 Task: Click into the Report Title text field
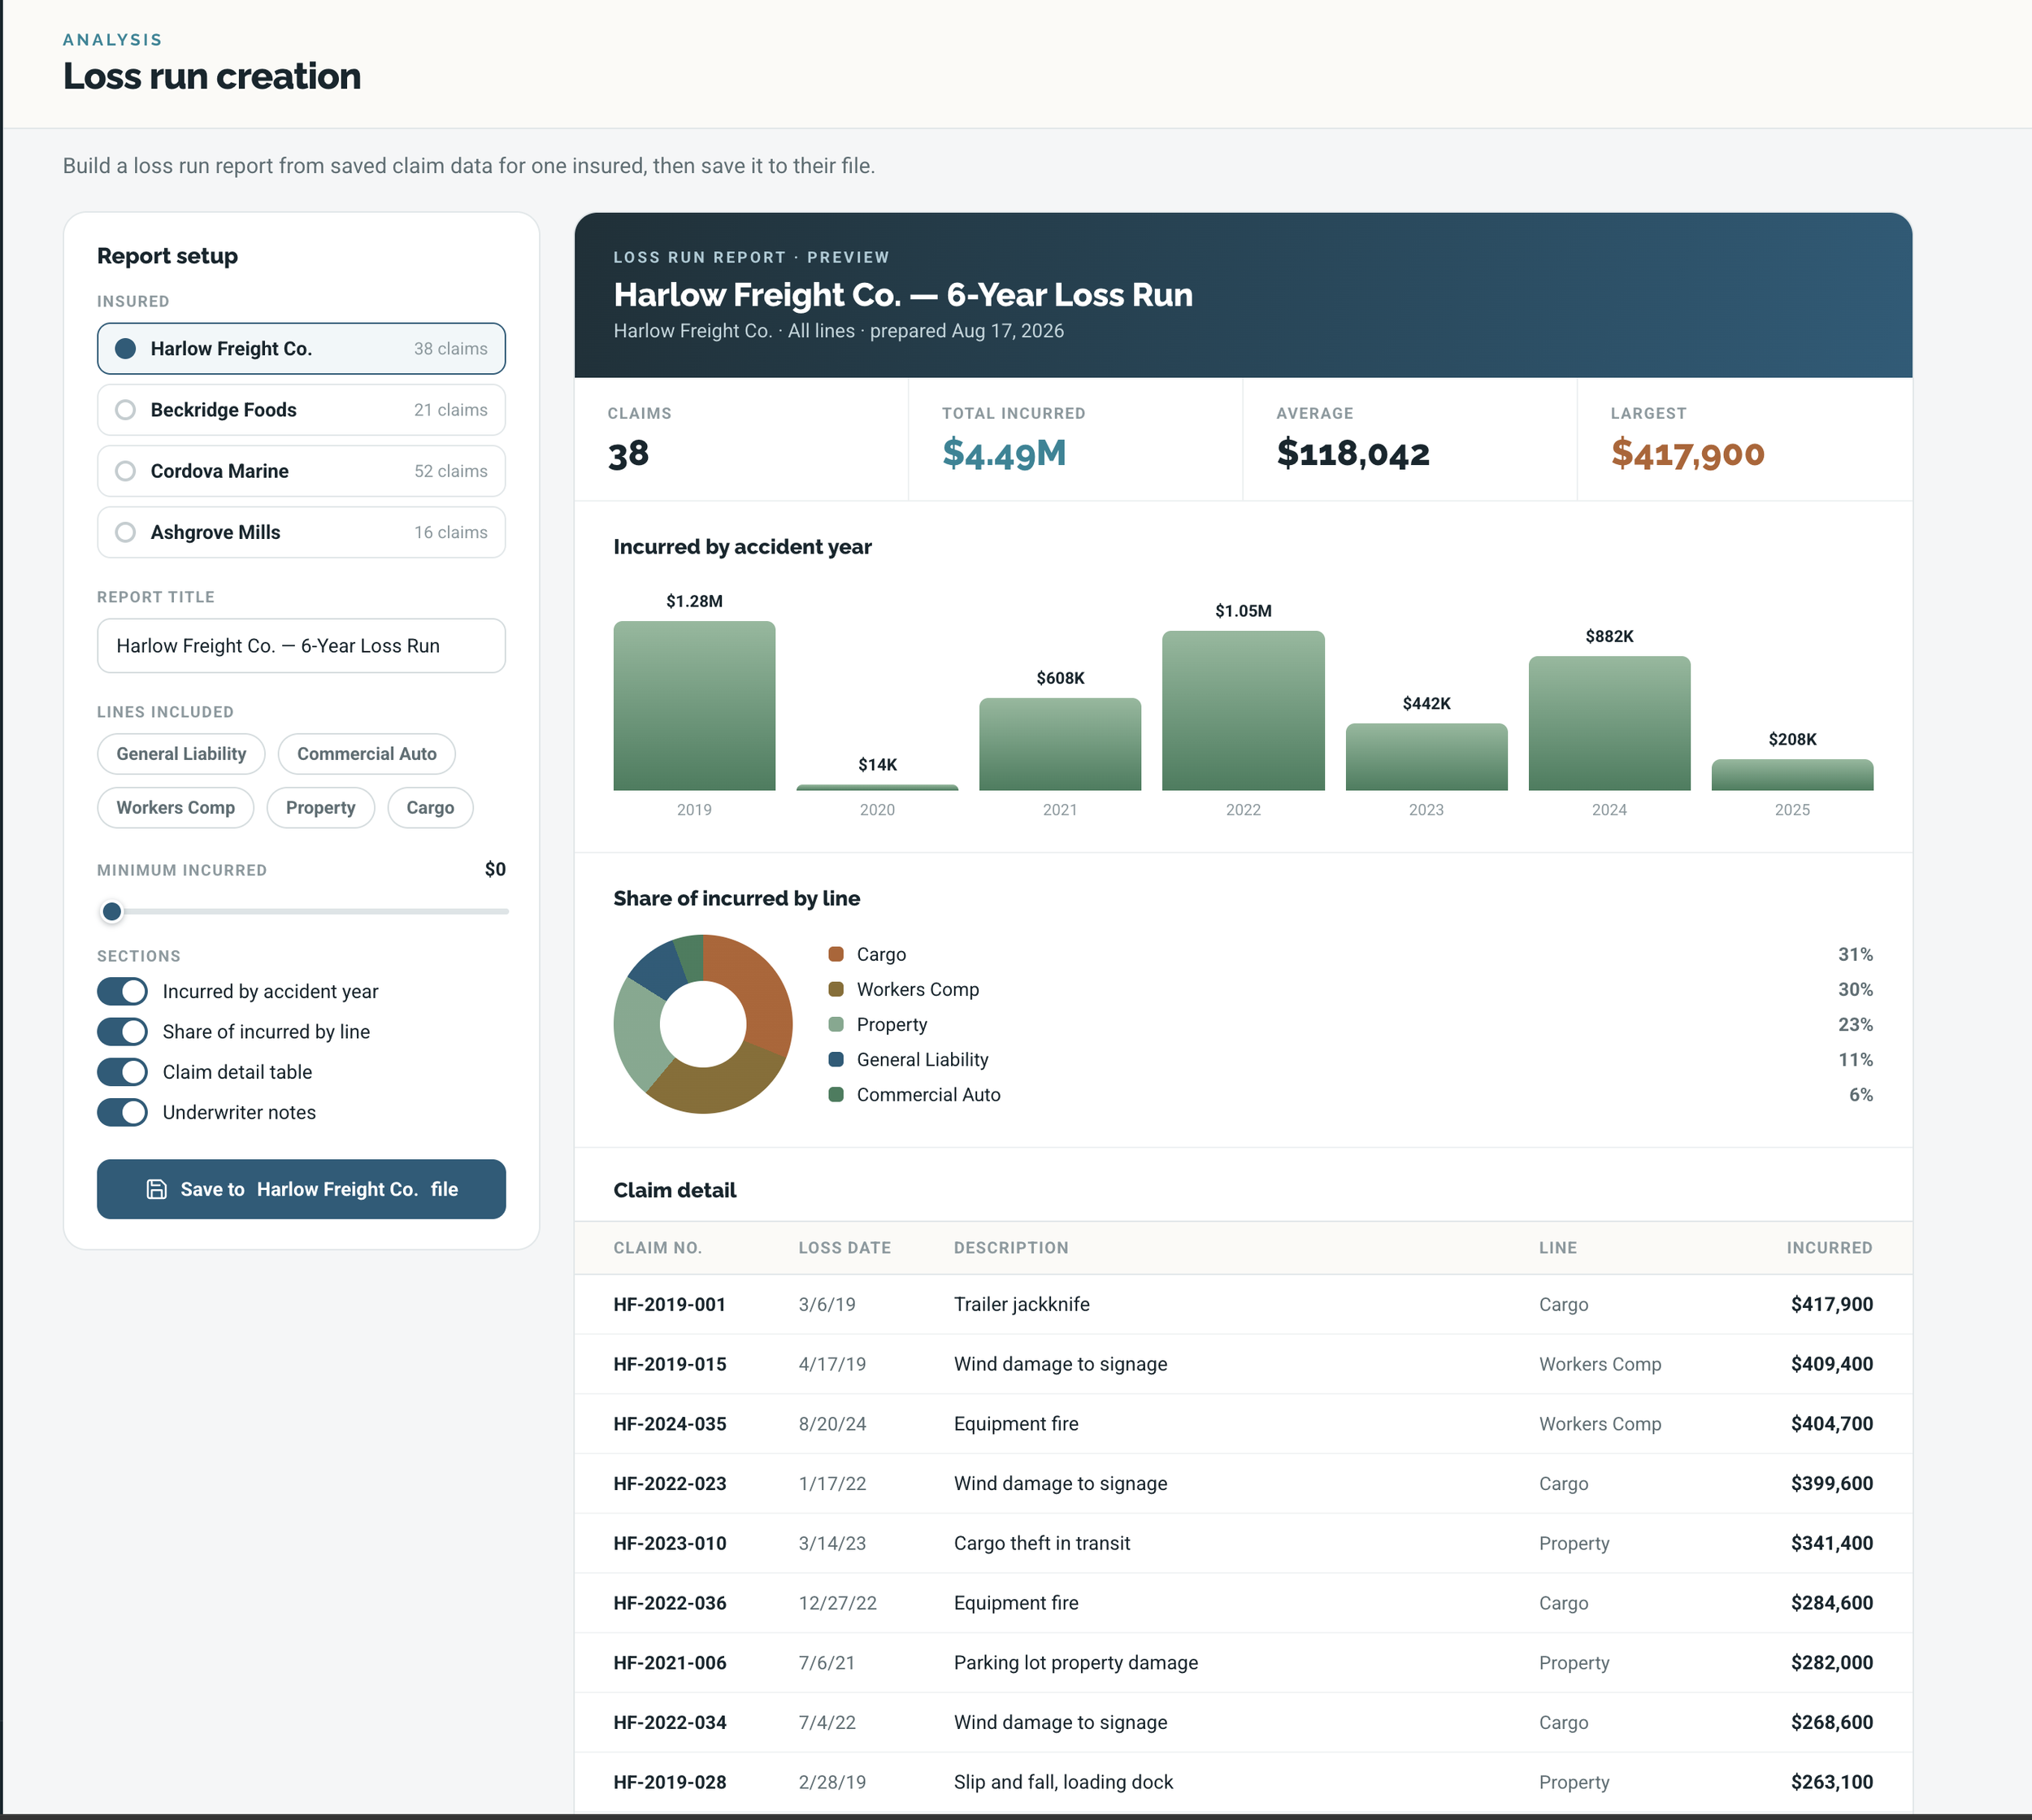tap(301, 646)
